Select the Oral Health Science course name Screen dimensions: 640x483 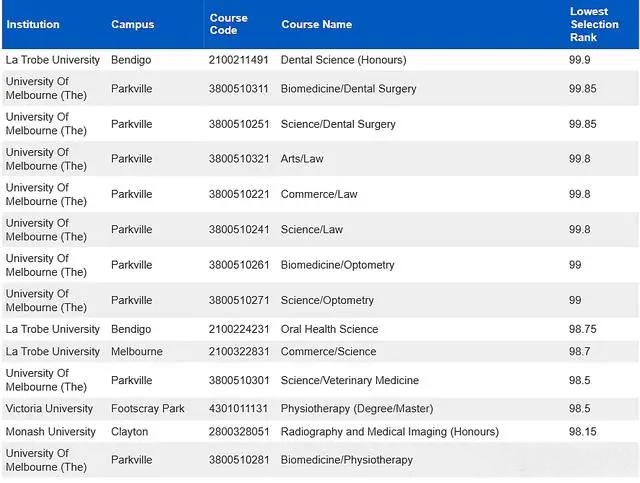pos(329,329)
